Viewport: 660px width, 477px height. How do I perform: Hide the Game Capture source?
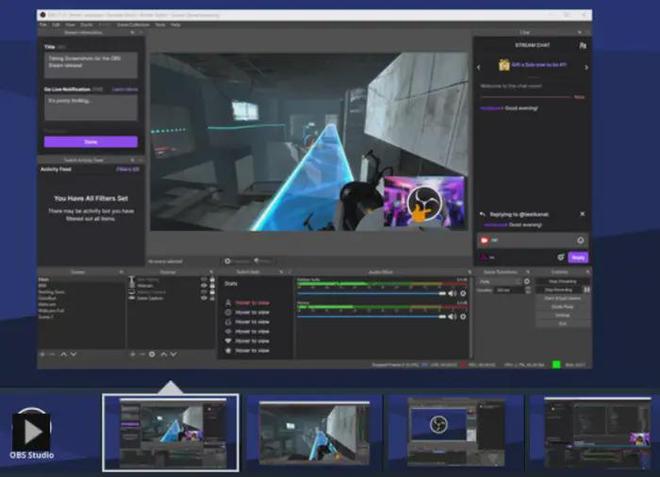pyautogui.click(x=205, y=297)
